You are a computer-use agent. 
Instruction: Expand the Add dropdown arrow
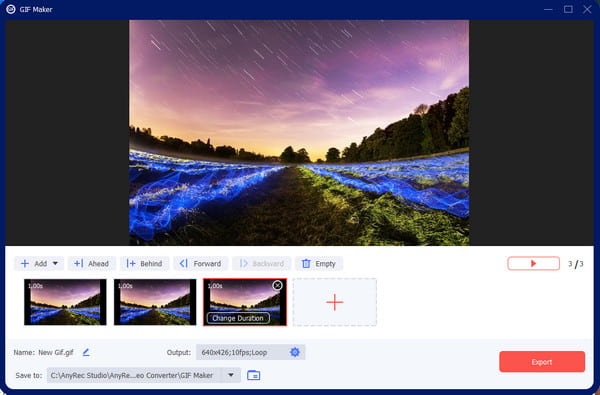[55, 263]
